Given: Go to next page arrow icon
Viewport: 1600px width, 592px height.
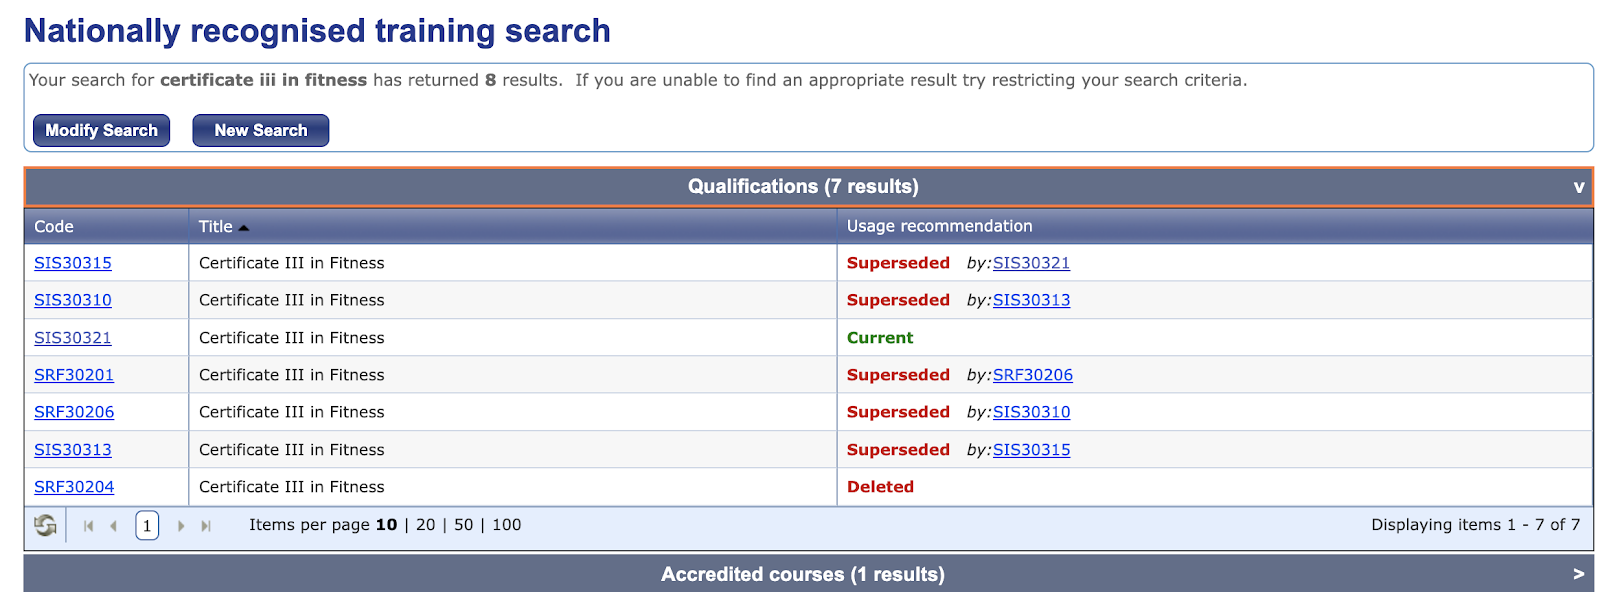Looking at the screenshot, I should click(180, 526).
